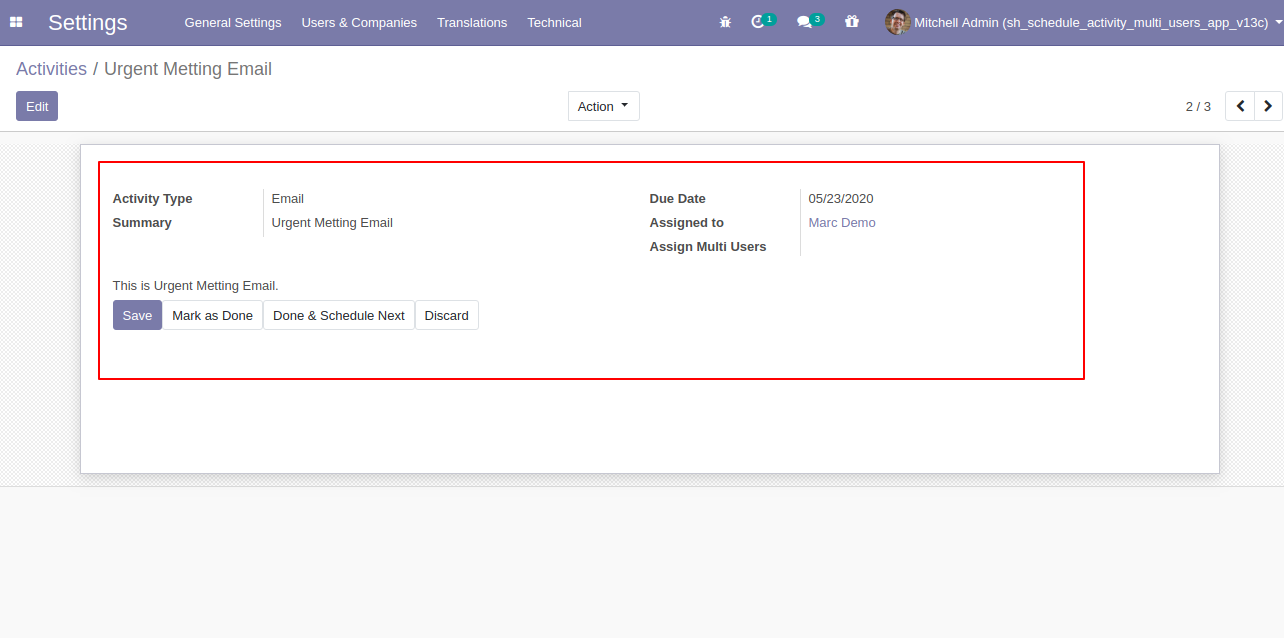This screenshot has height=638, width=1284.
Task: Click the Activity Type label
Action: pos(153,199)
